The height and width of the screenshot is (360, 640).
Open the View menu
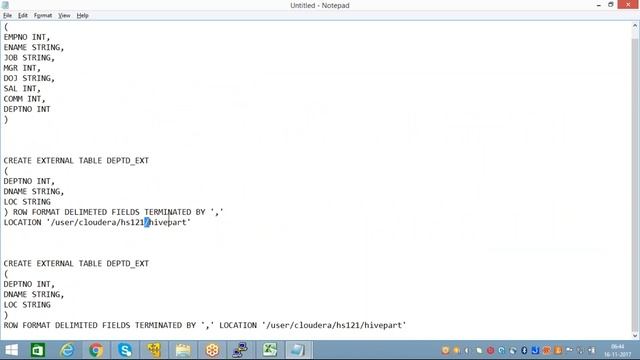click(x=64, y=16)
